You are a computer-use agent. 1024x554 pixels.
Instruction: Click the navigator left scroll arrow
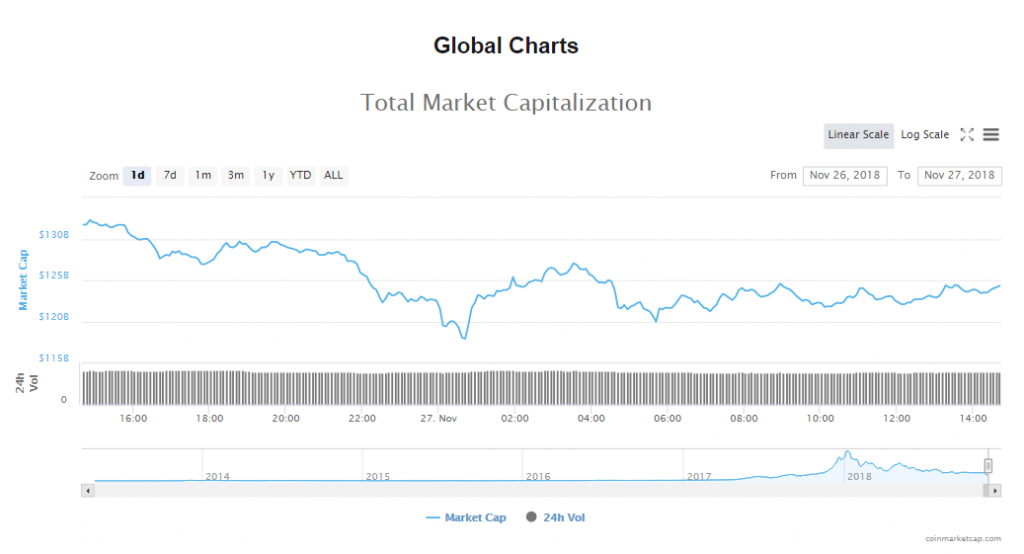[88, 491]
